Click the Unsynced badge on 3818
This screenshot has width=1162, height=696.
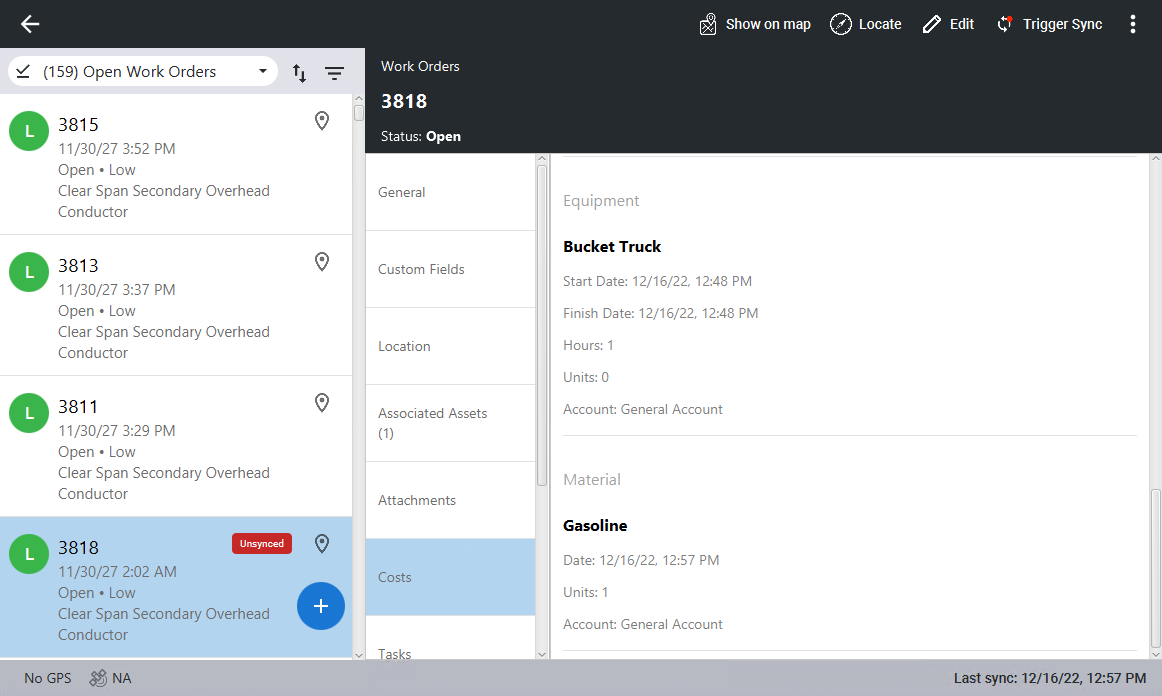coord(262,544)
